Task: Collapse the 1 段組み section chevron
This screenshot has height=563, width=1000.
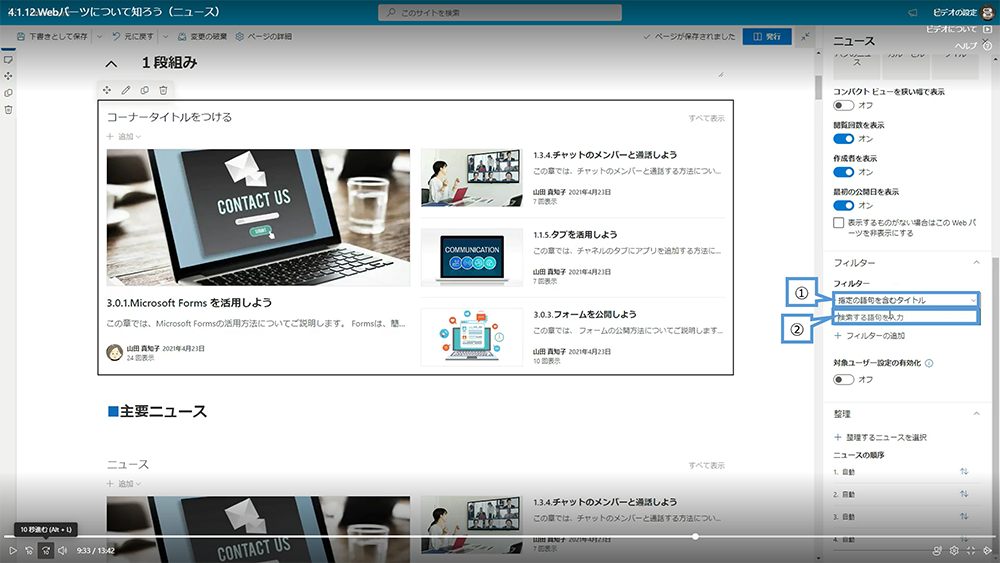Action: point(111,64)
